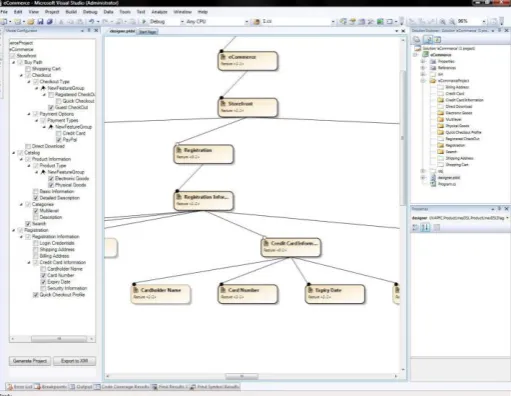This screenshot has height=396, width=511.
Task: Click the Credit Card Information folder icon in Solution Explorer
Action: click(440, 100)
